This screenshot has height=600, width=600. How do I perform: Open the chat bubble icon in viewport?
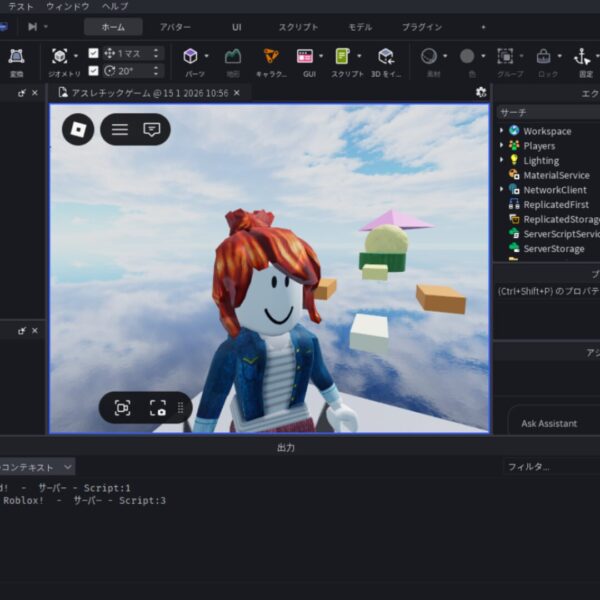tap(152, 129)
